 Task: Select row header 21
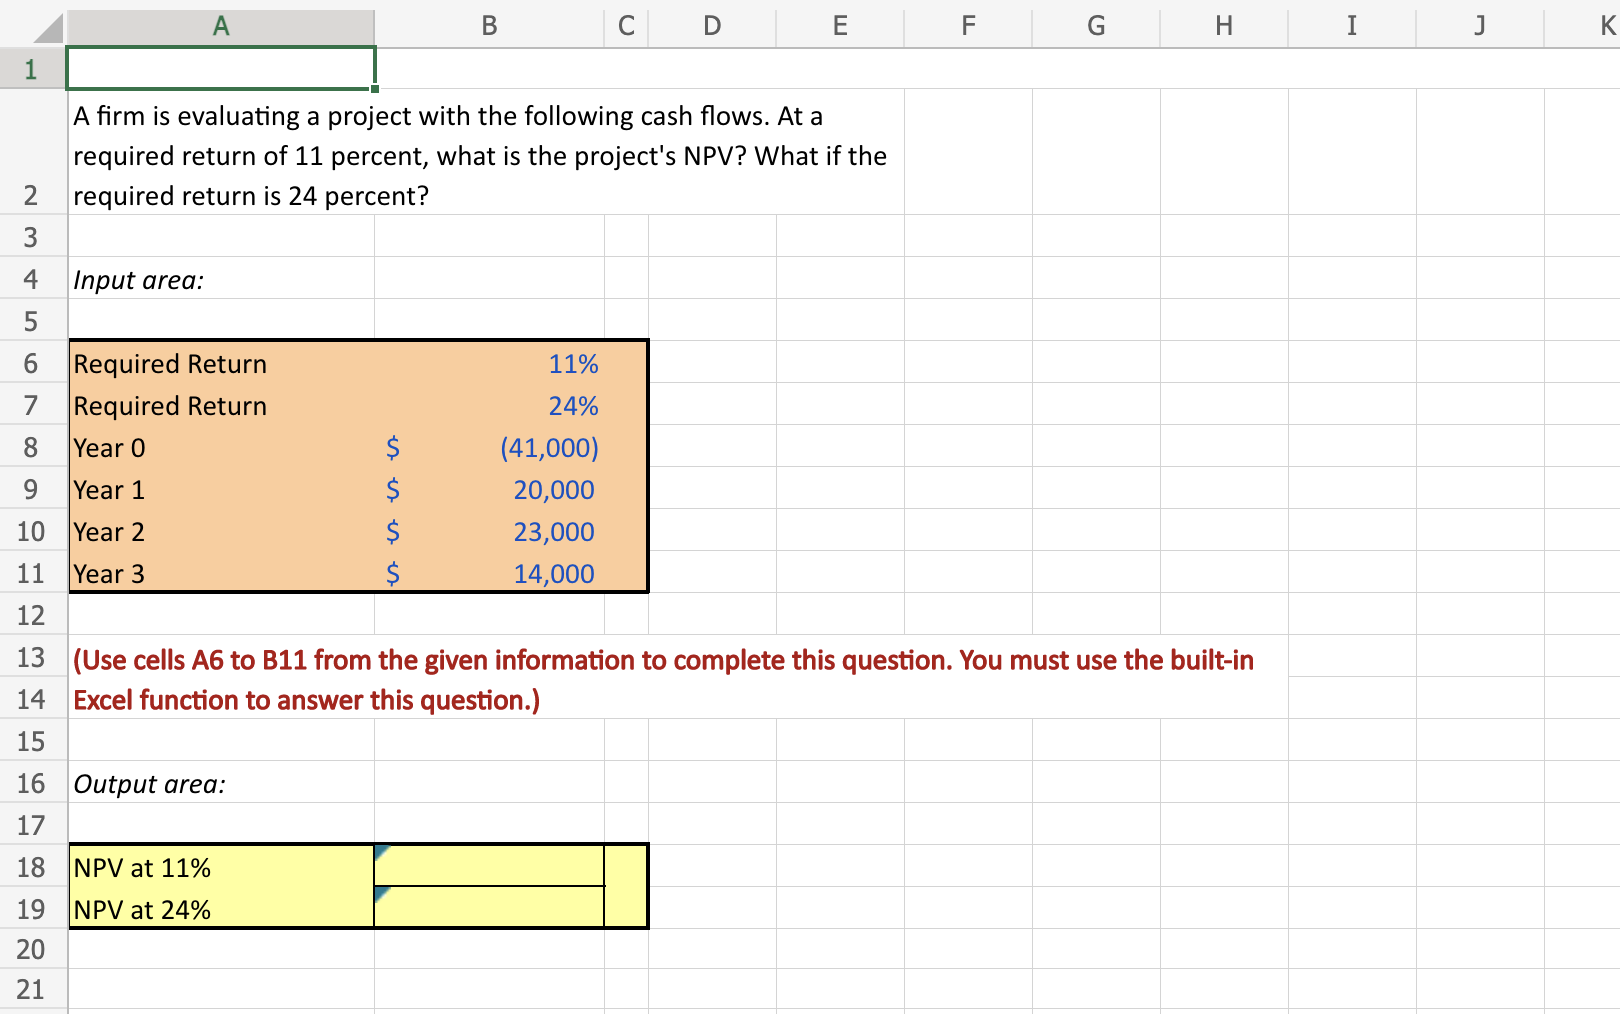[30, 989]
